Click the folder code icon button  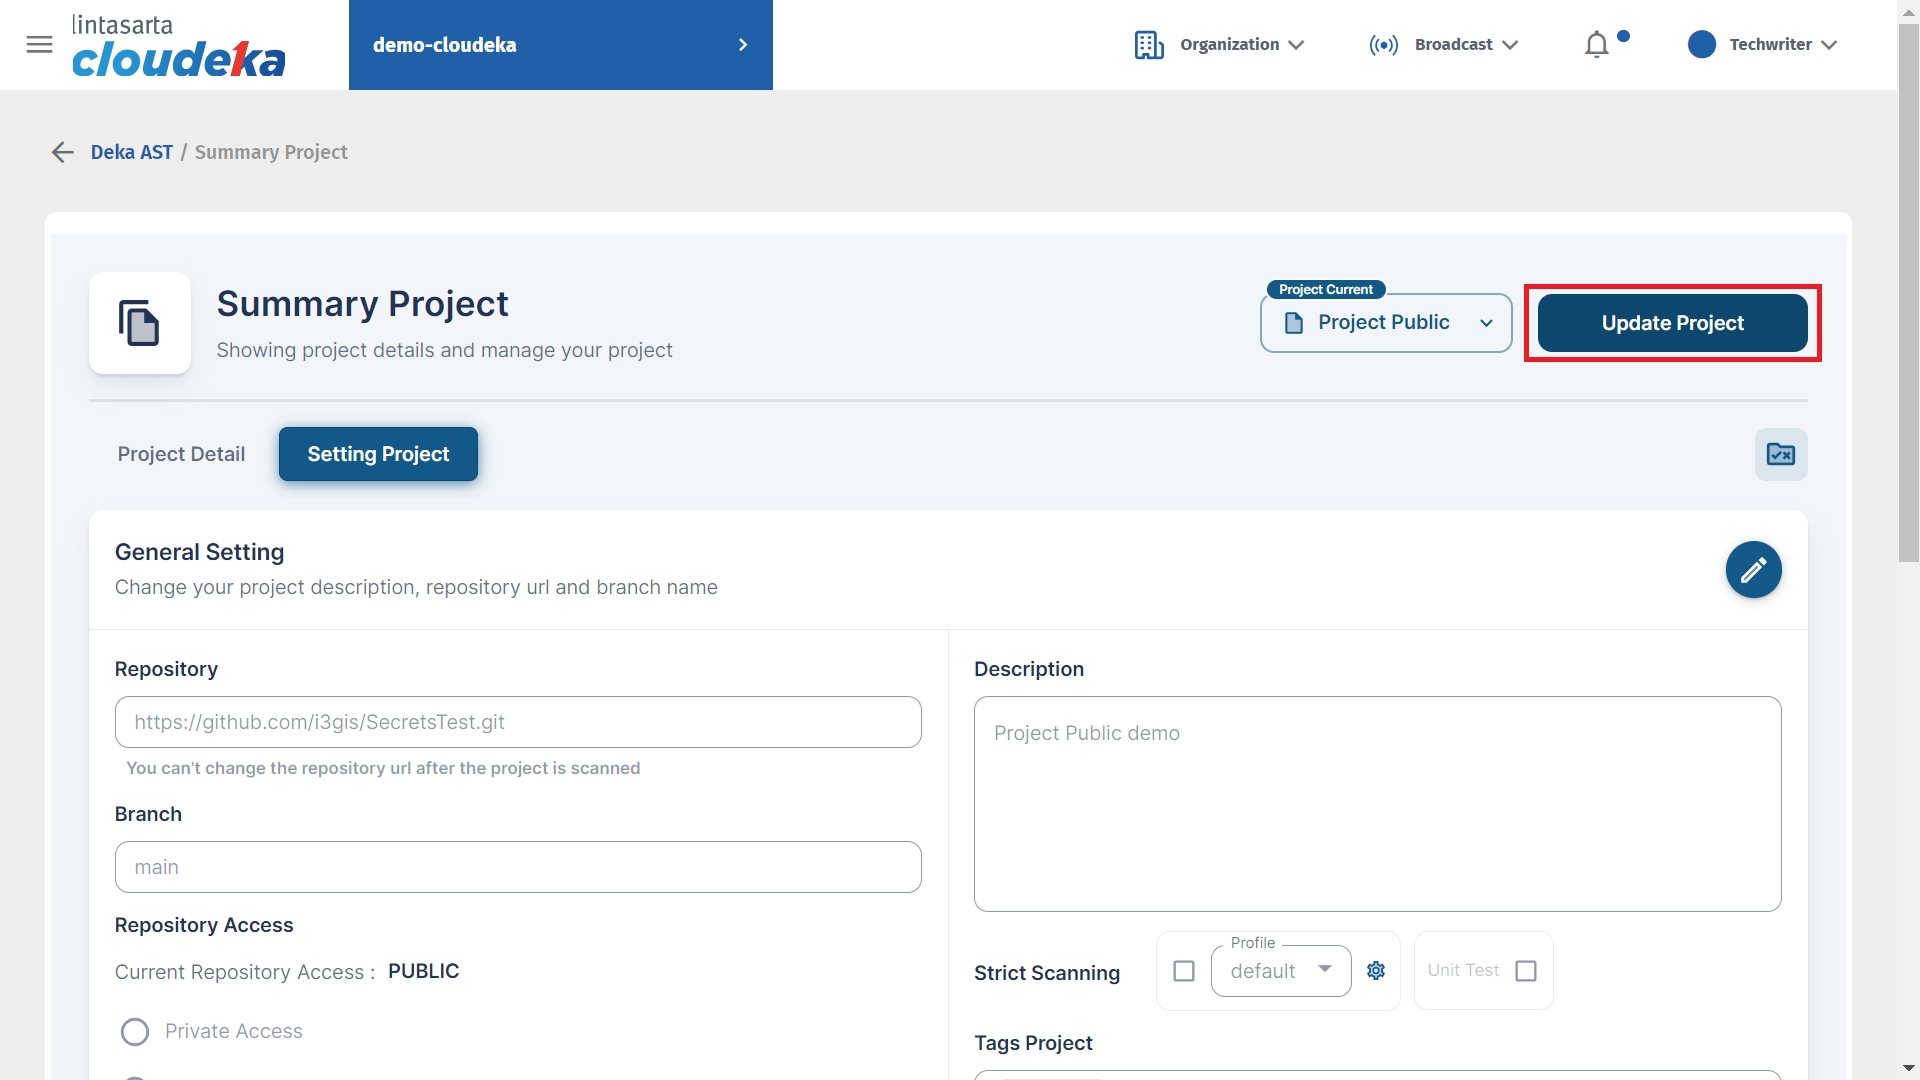click(x=1781, y=455)
